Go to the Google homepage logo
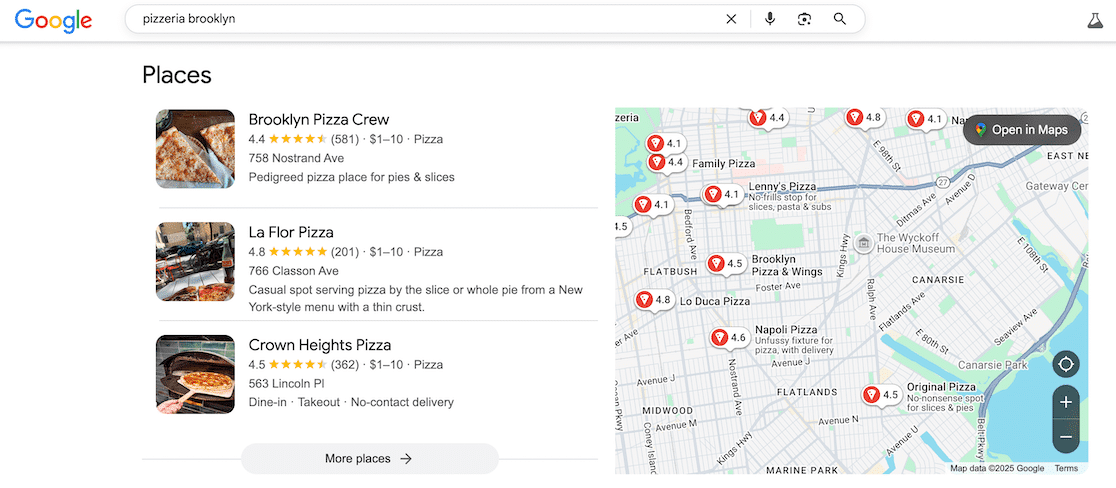The height and width of the screenshot is (488, 1116). coord(53,20)
